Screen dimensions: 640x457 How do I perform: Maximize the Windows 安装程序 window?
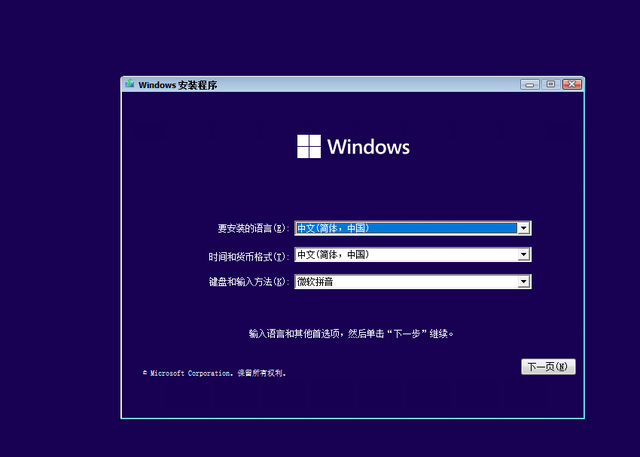tap(551, 84)
